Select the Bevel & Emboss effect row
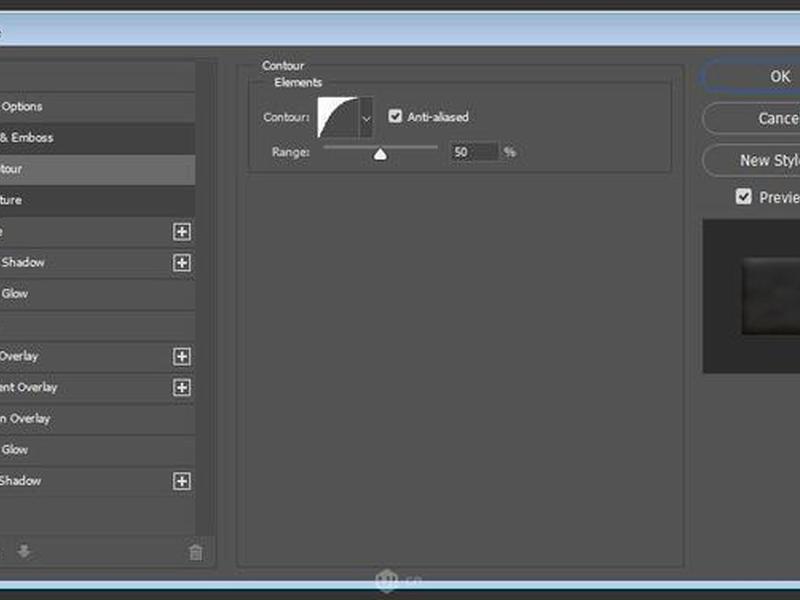The height and width of the screenshot is (600, 800). (x=97, y=138)
